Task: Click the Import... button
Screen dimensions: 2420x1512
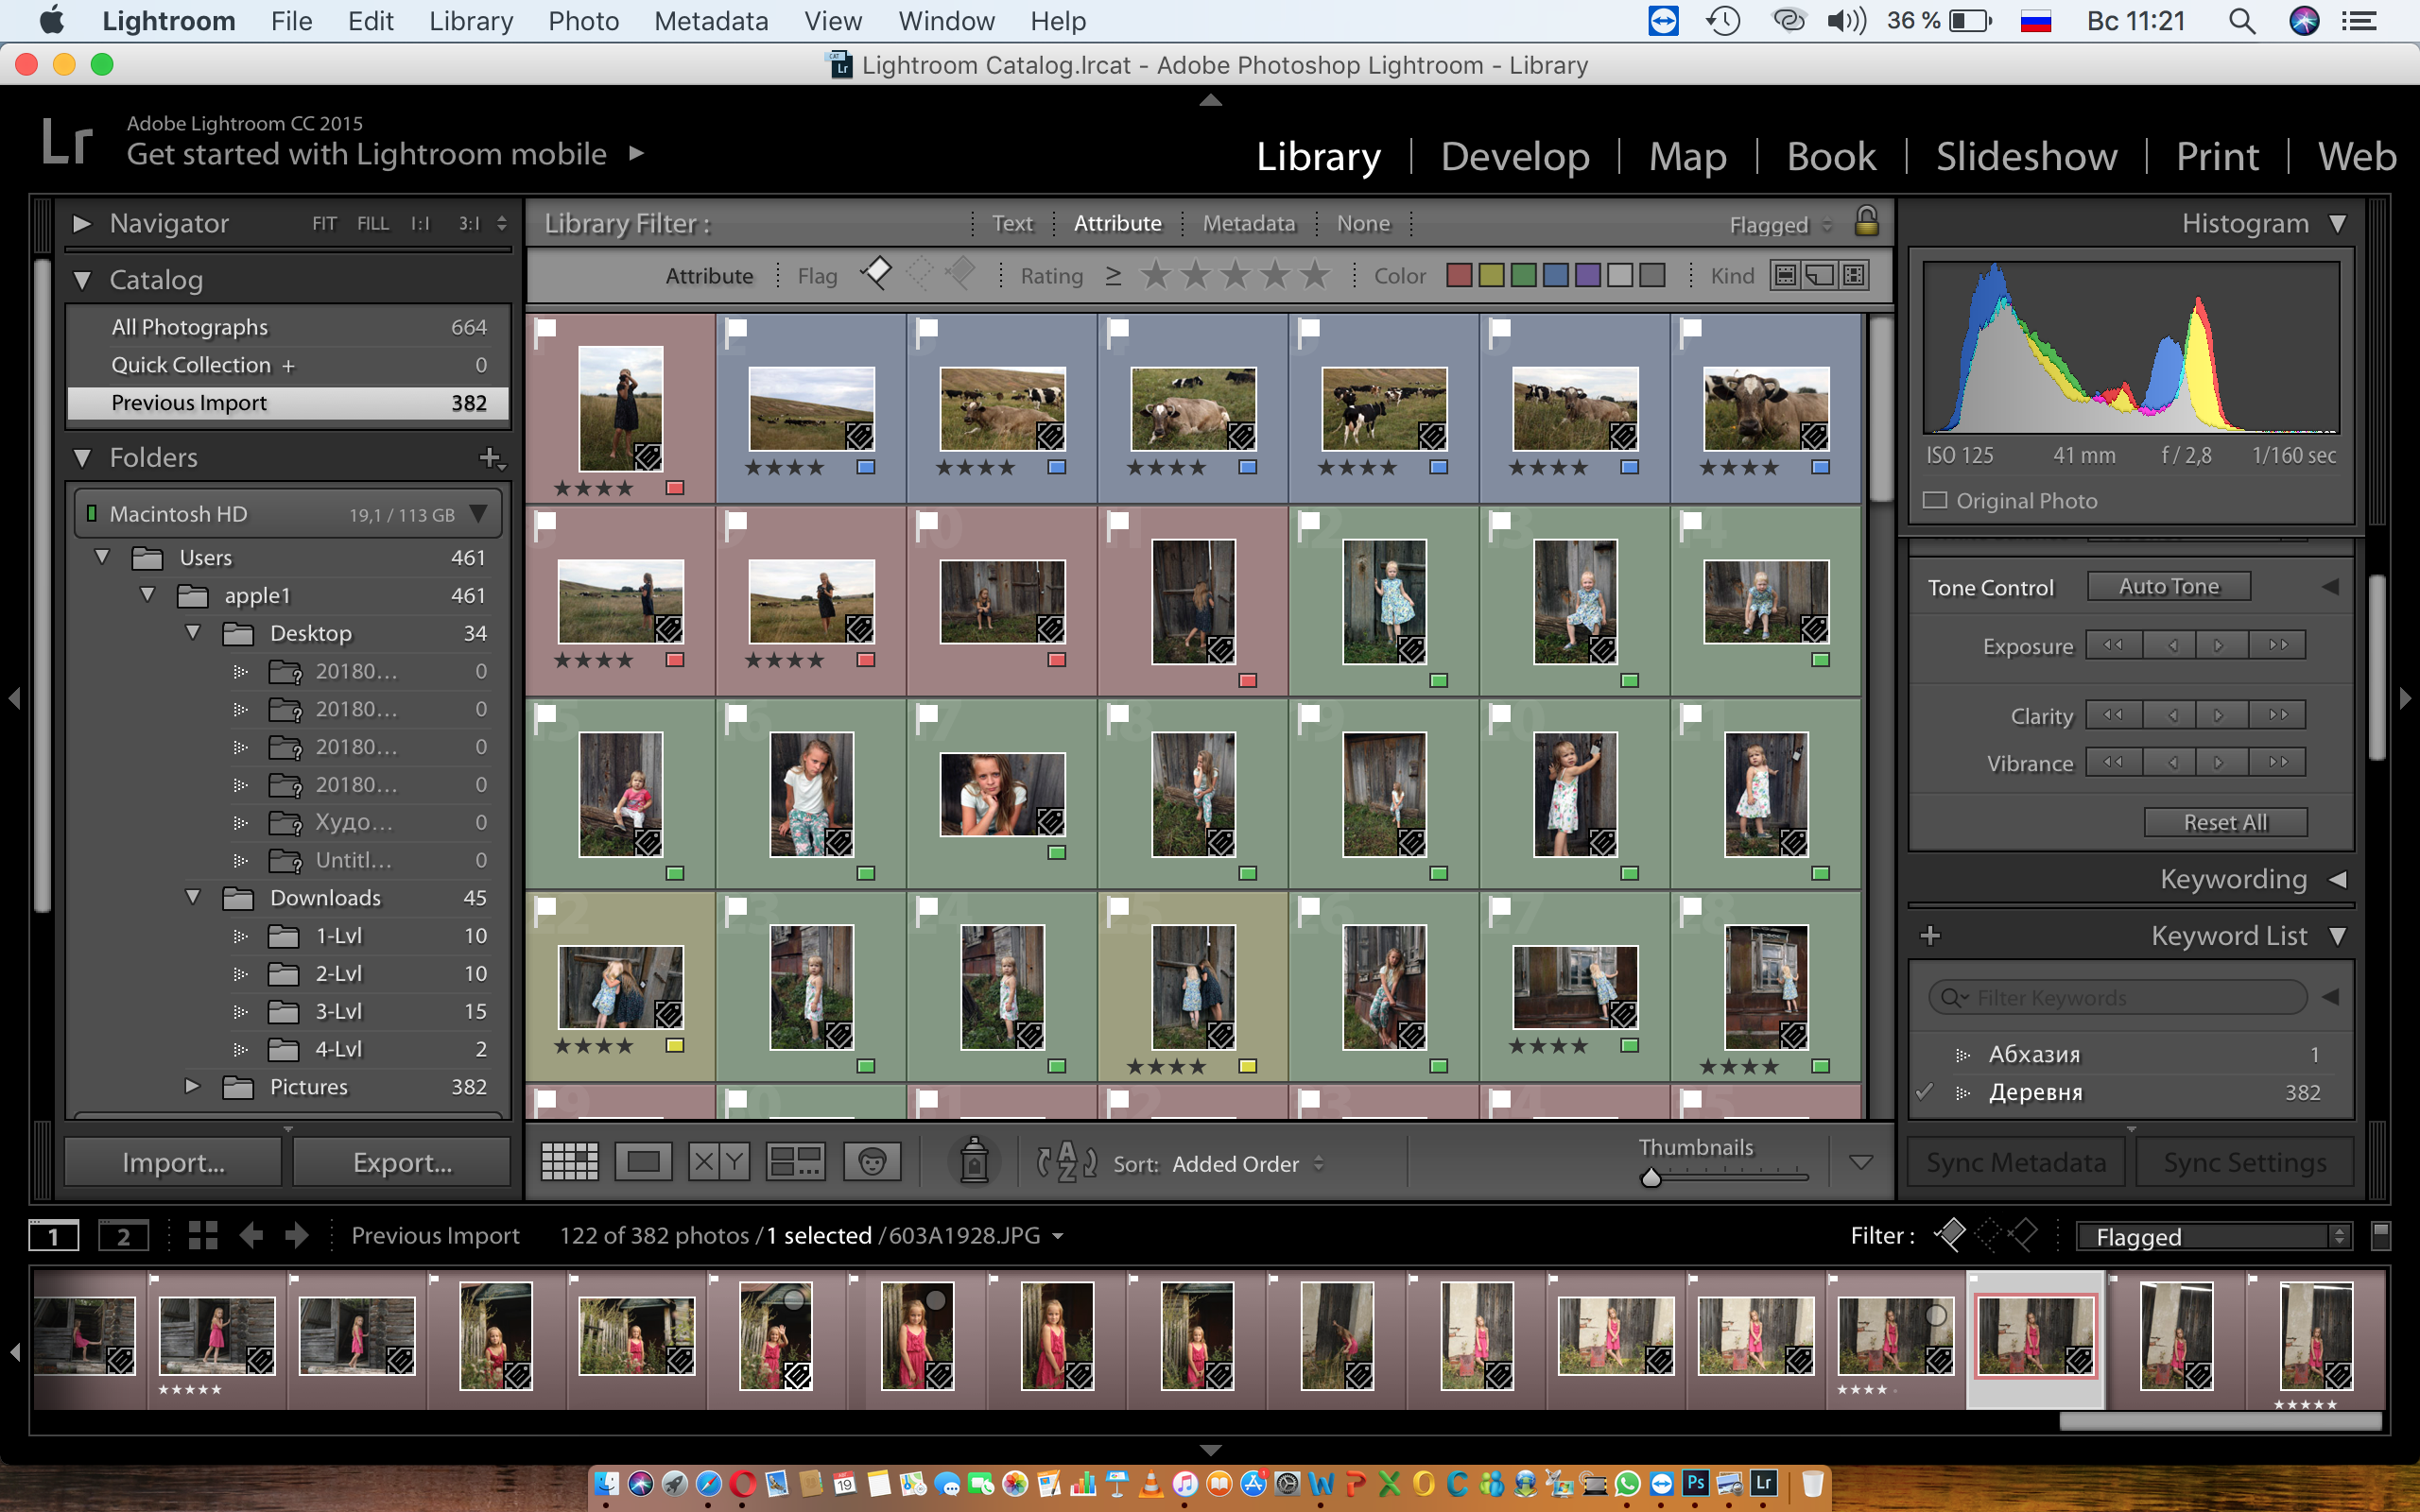Action: tap(173, 1162)
